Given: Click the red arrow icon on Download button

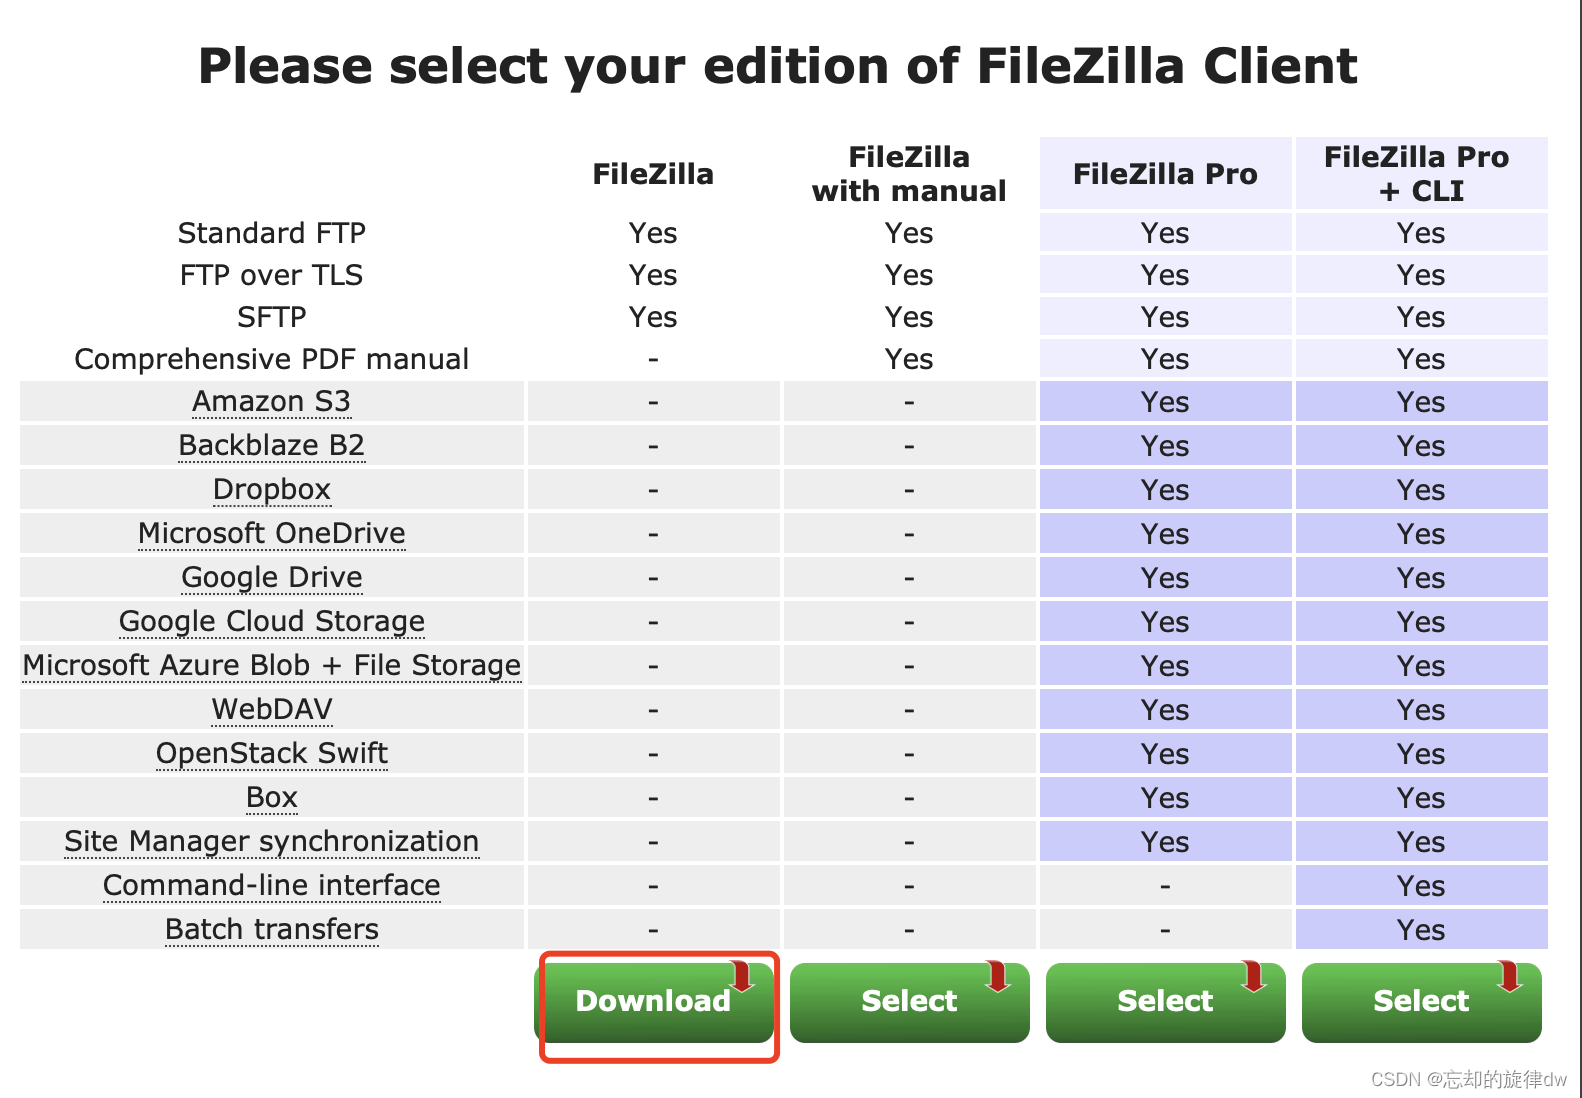Looking at the screenshot, I should click(742, 975).
